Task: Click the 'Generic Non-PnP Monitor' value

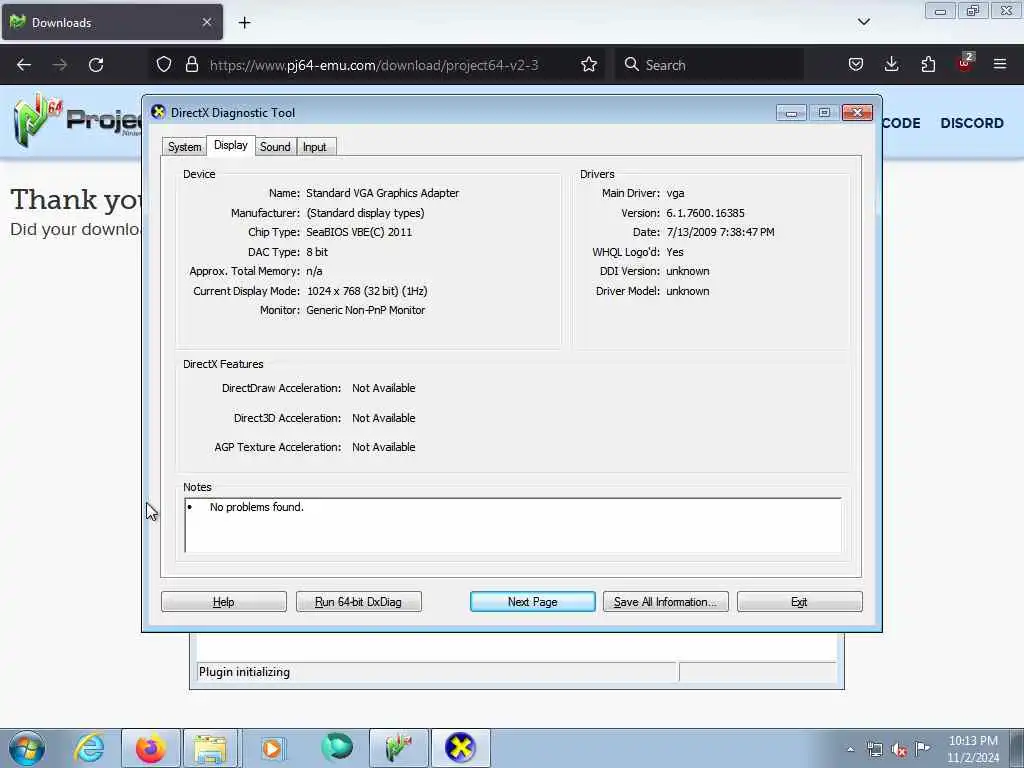Action: click(366, 310)
